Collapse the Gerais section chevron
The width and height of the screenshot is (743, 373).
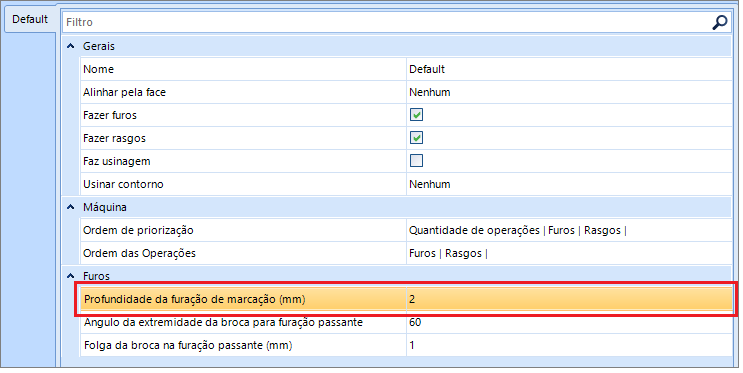click(71, 46)
